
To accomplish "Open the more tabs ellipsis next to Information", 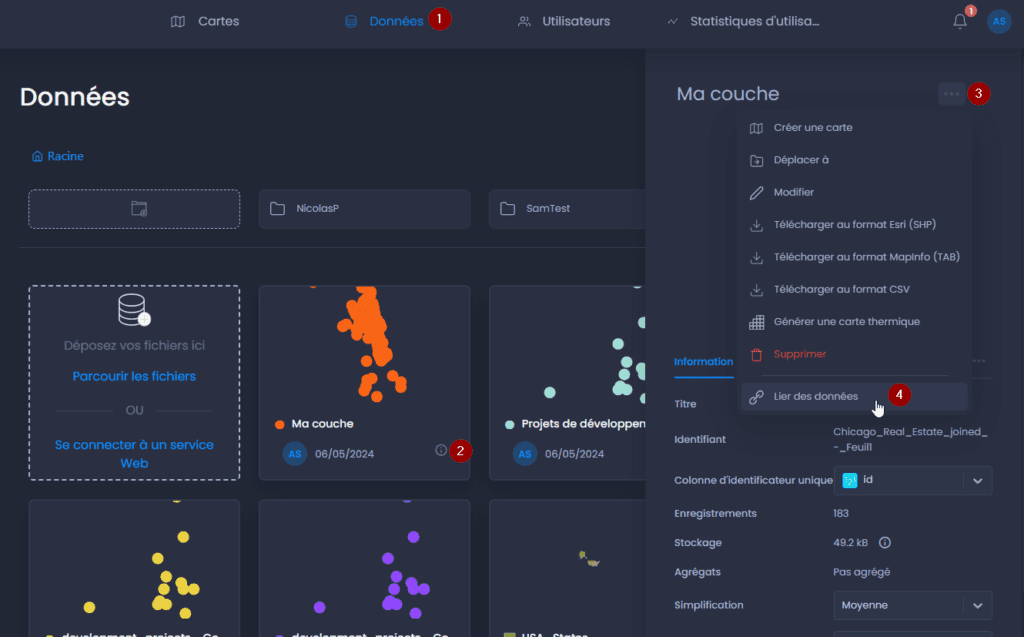I will click(979, 361).
